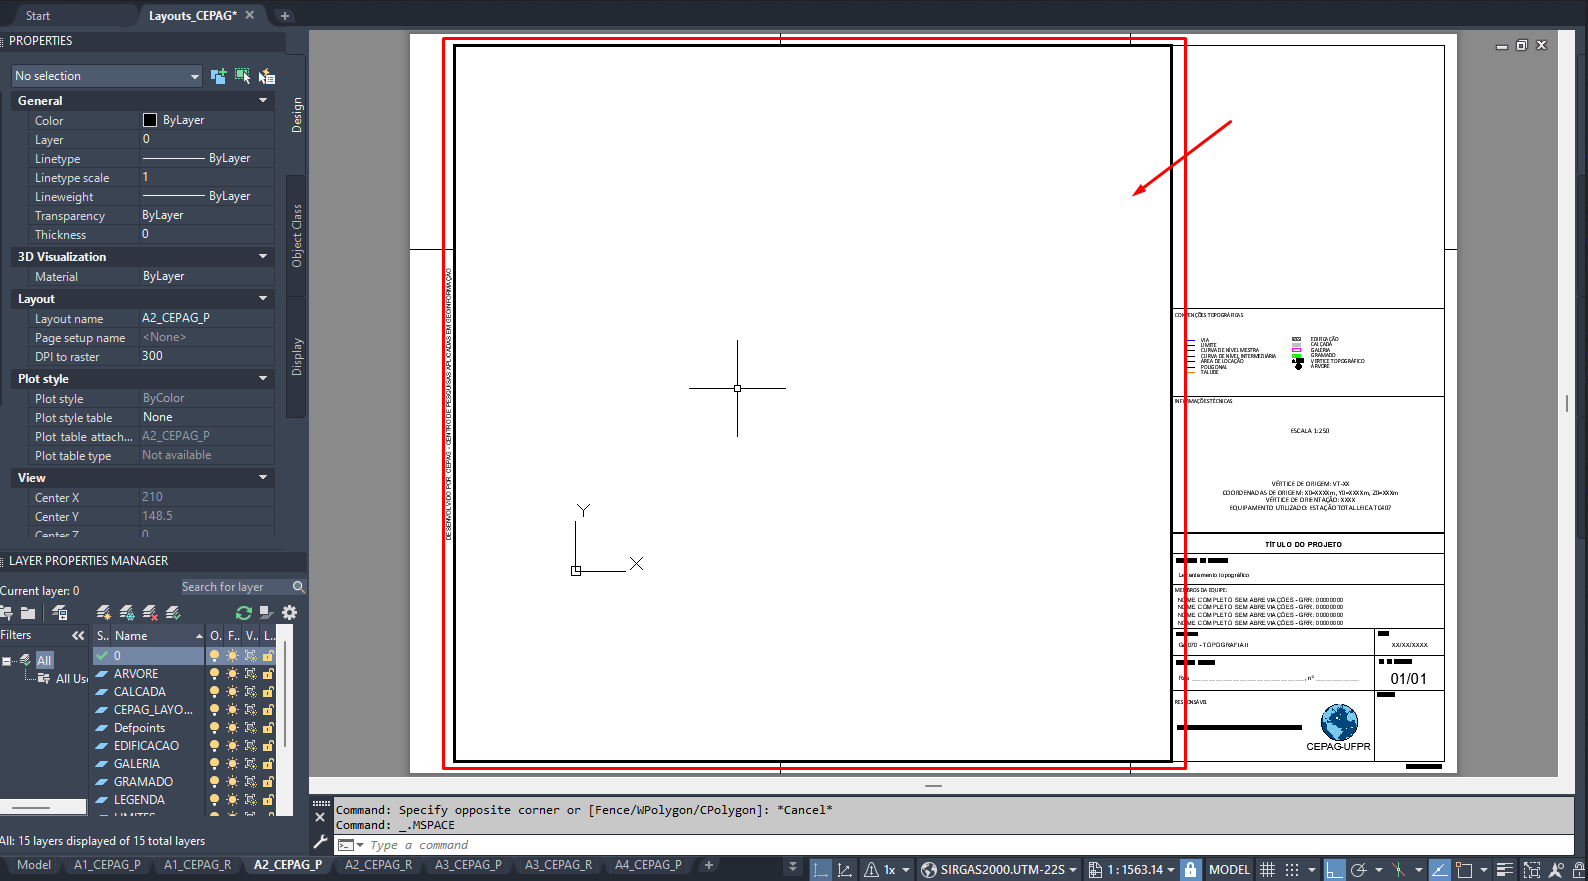
Task: Lock the GALERIA layer padlock
Action: coord(268,764)
